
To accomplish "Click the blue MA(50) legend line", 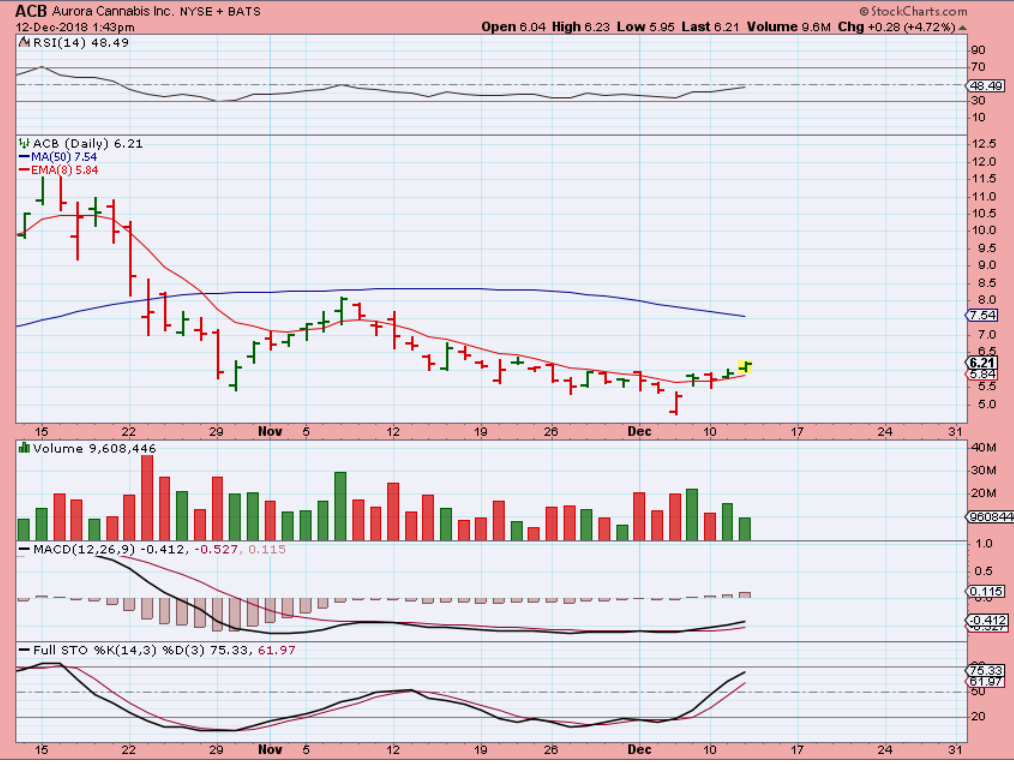I will (25, 157).
